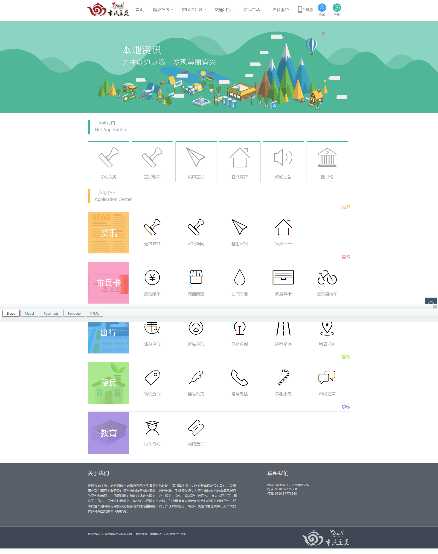Image resolution: width=438 pixels, height=554 pixels.
Task: Open the feather quill icon in green row
Action: 196,377
